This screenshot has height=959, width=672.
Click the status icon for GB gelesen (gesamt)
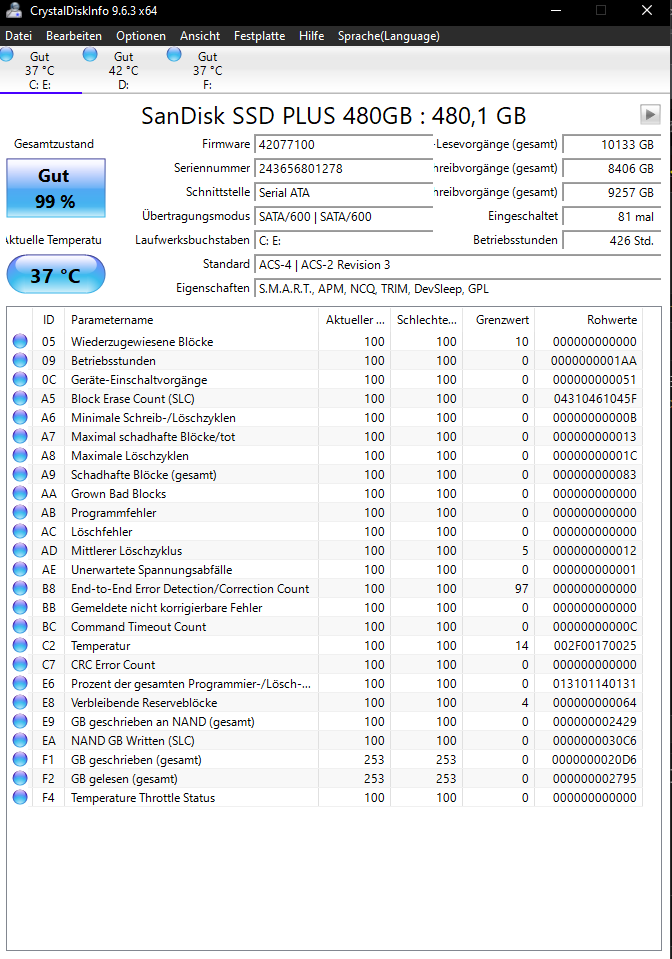point(20,778)
